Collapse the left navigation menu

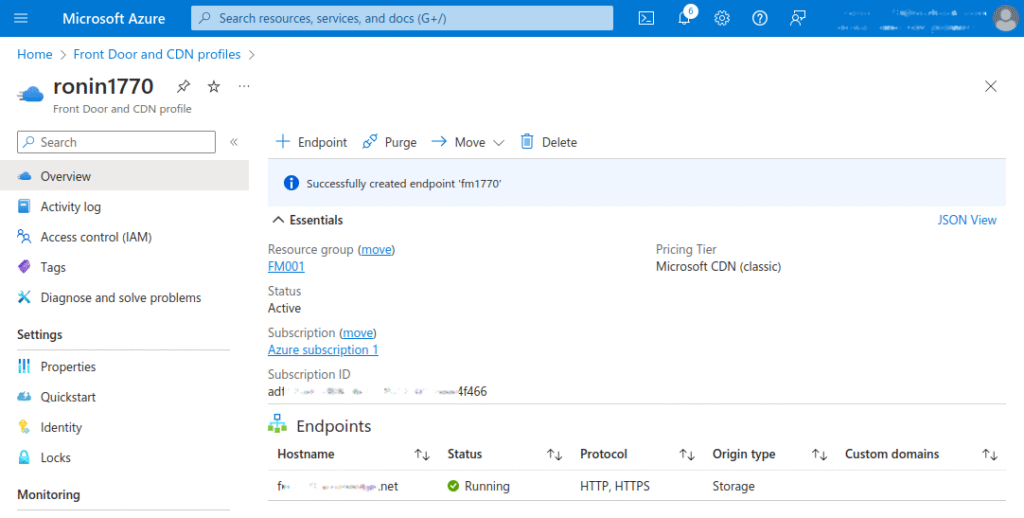[x=234, y=142]
